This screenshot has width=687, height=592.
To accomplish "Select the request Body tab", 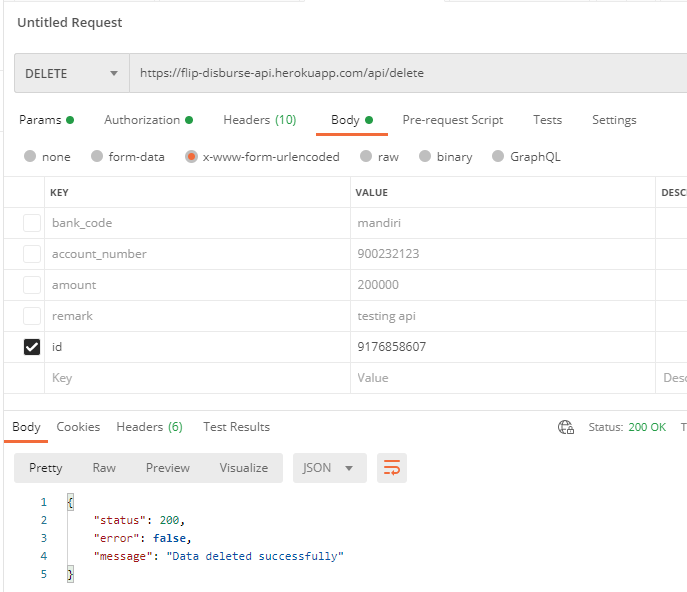I will click(x=352, y=120).
